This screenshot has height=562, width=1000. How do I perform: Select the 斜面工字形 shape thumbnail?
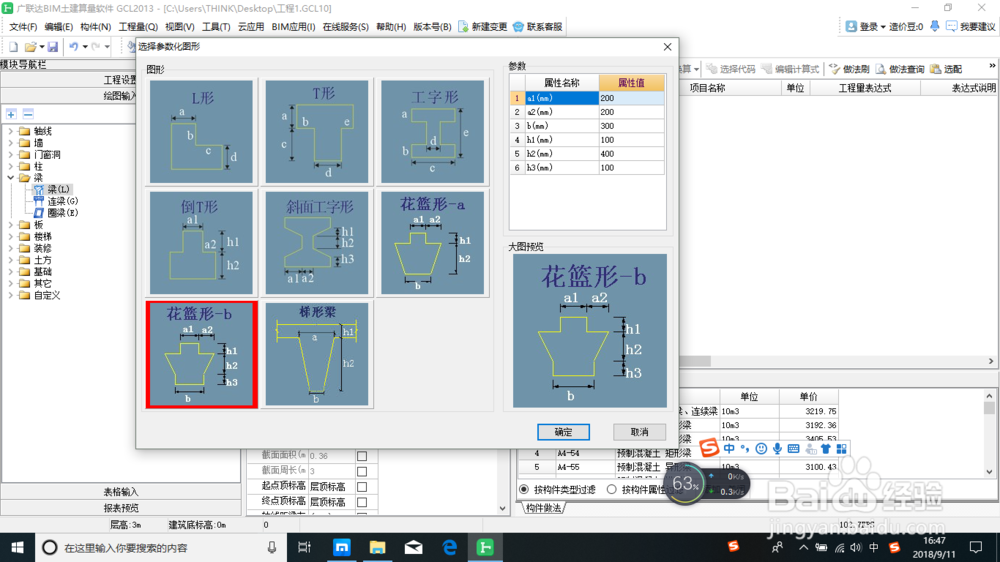click(317, 243)
